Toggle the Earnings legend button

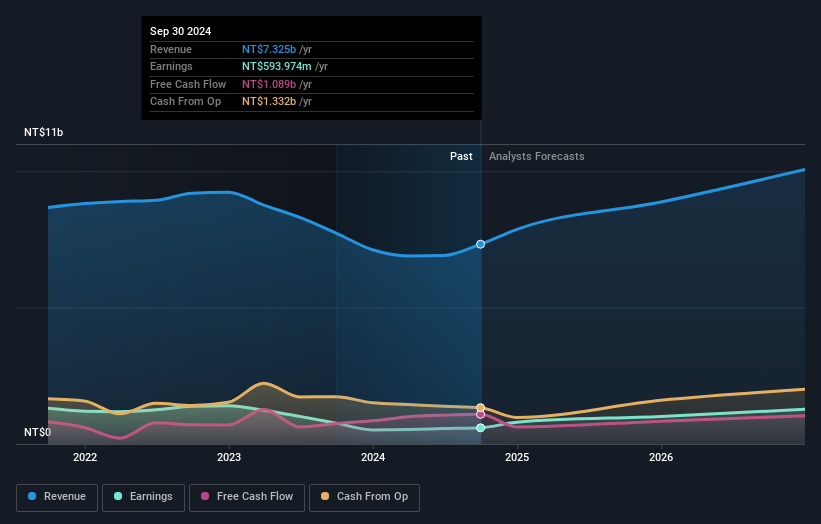pos(143,497)
